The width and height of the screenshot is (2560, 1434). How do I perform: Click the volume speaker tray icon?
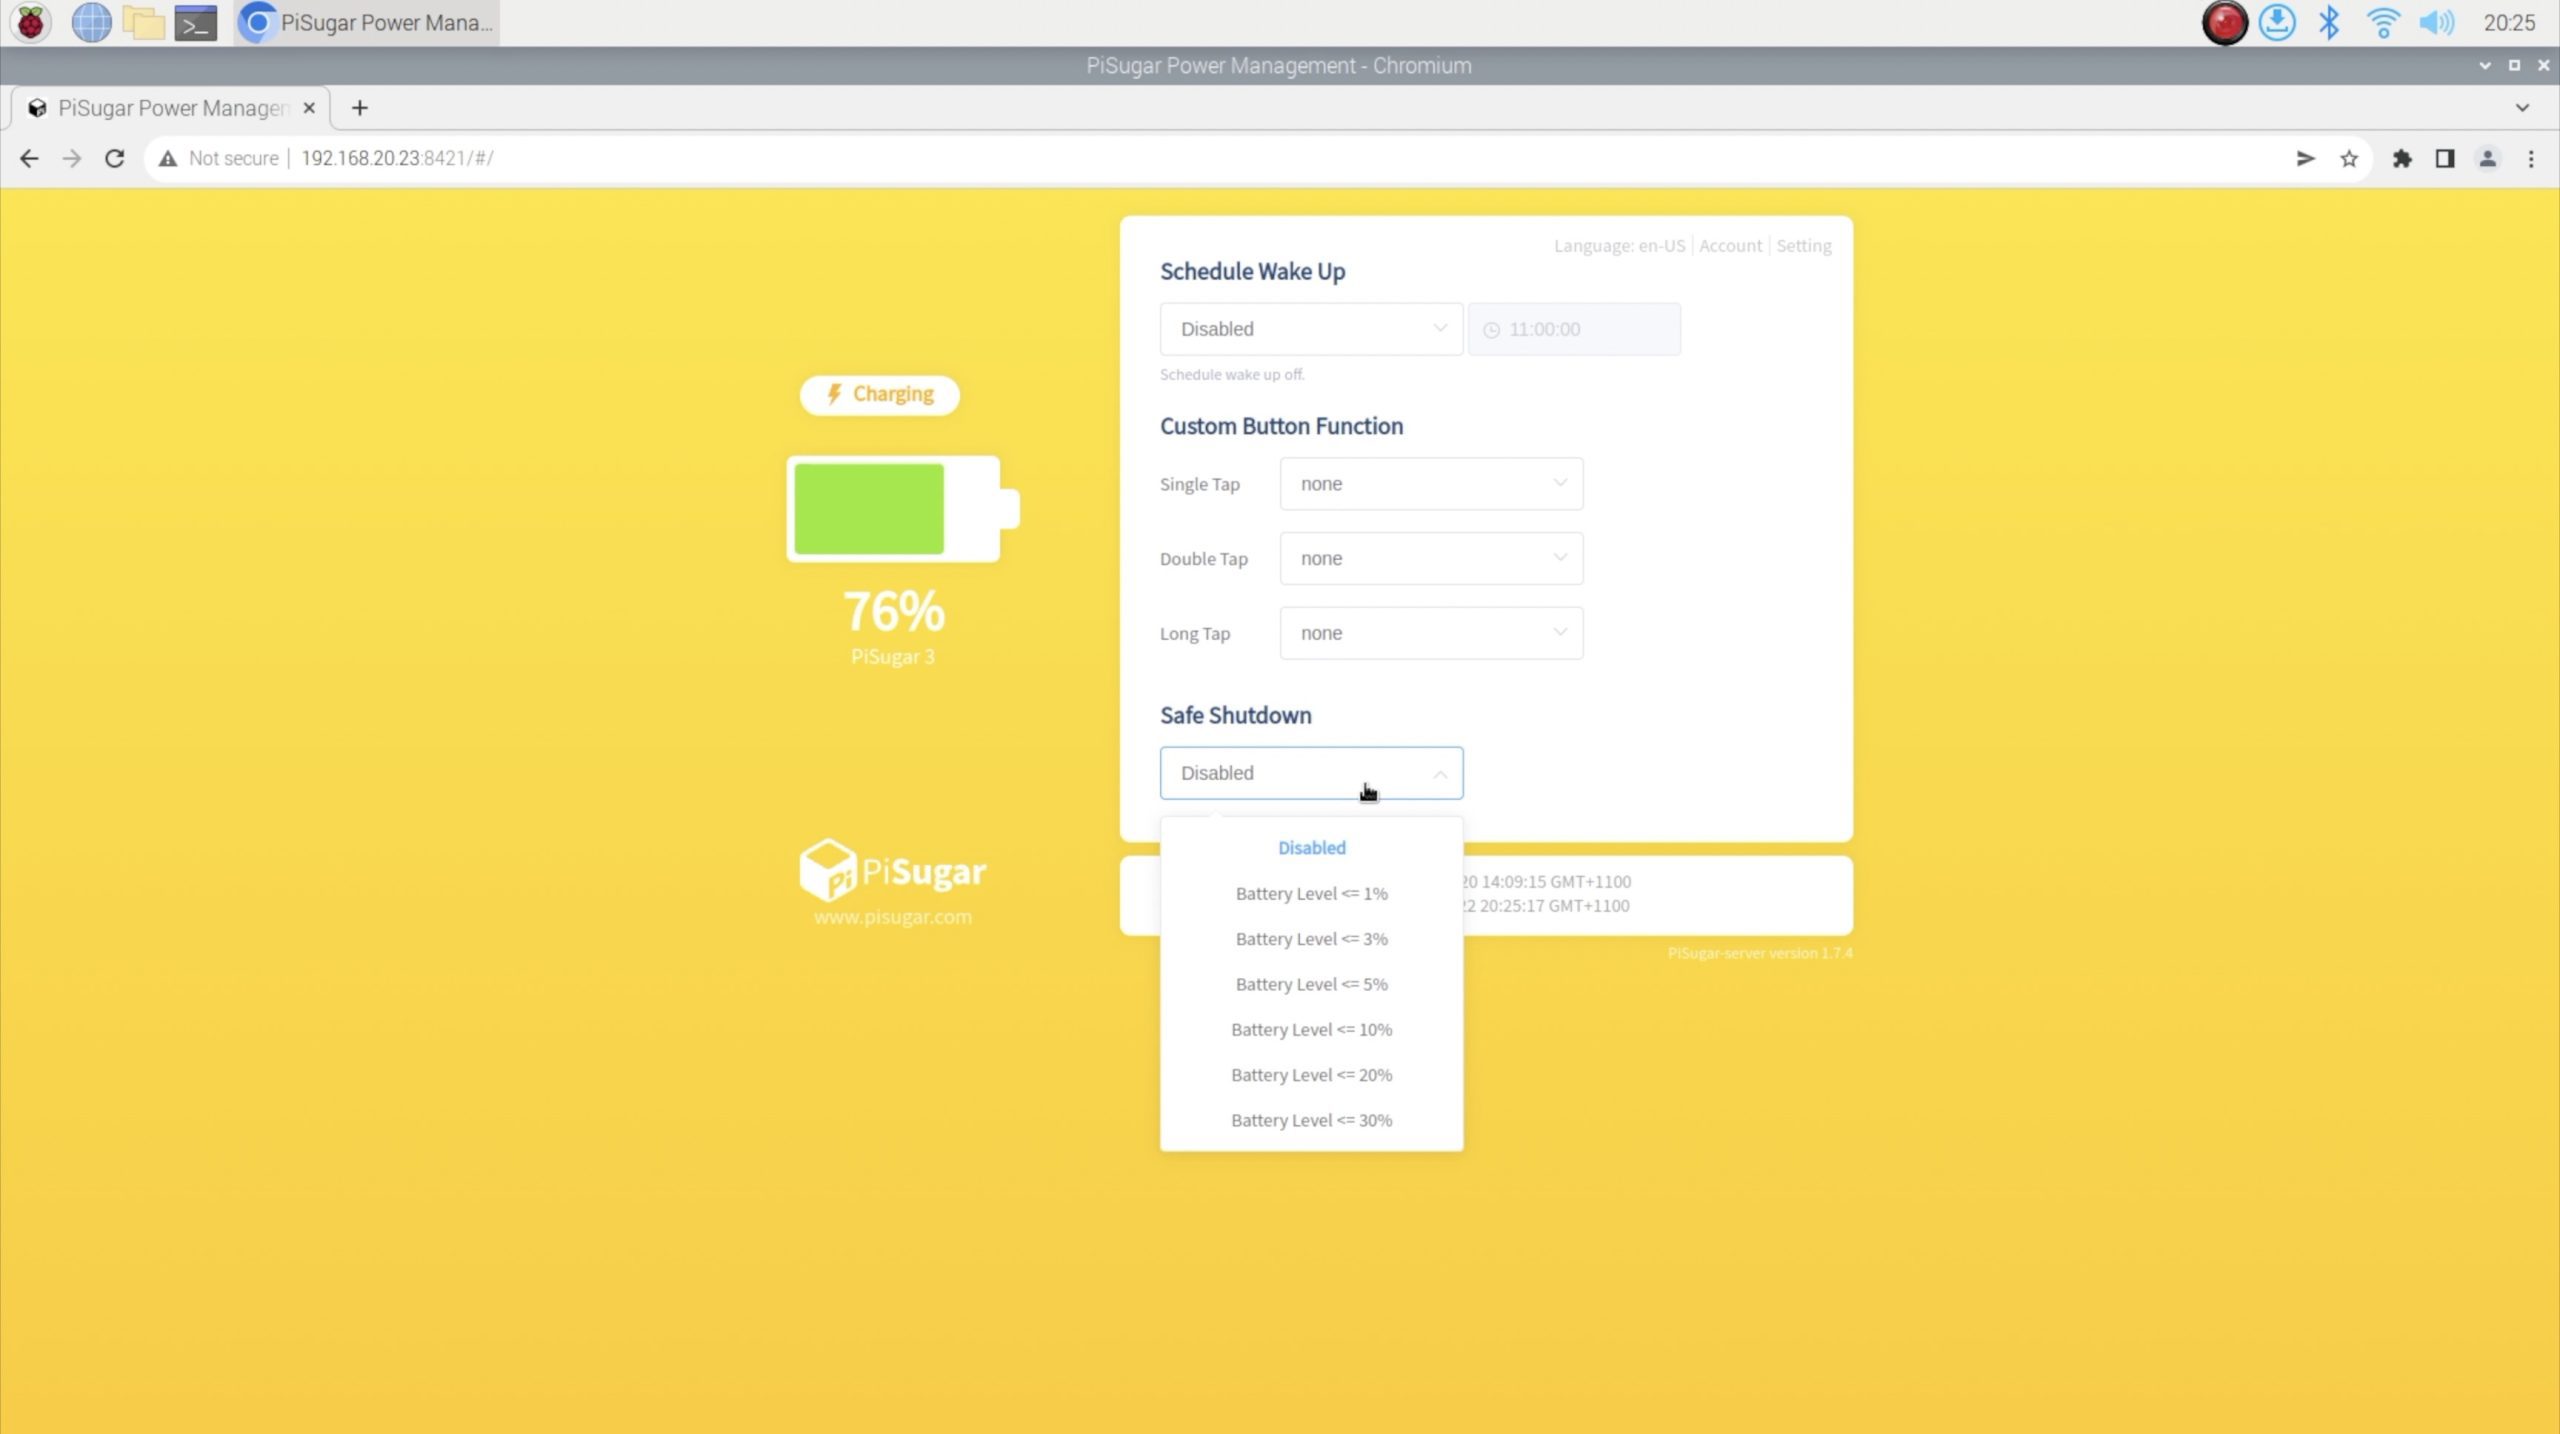[x=2436, y=22]
